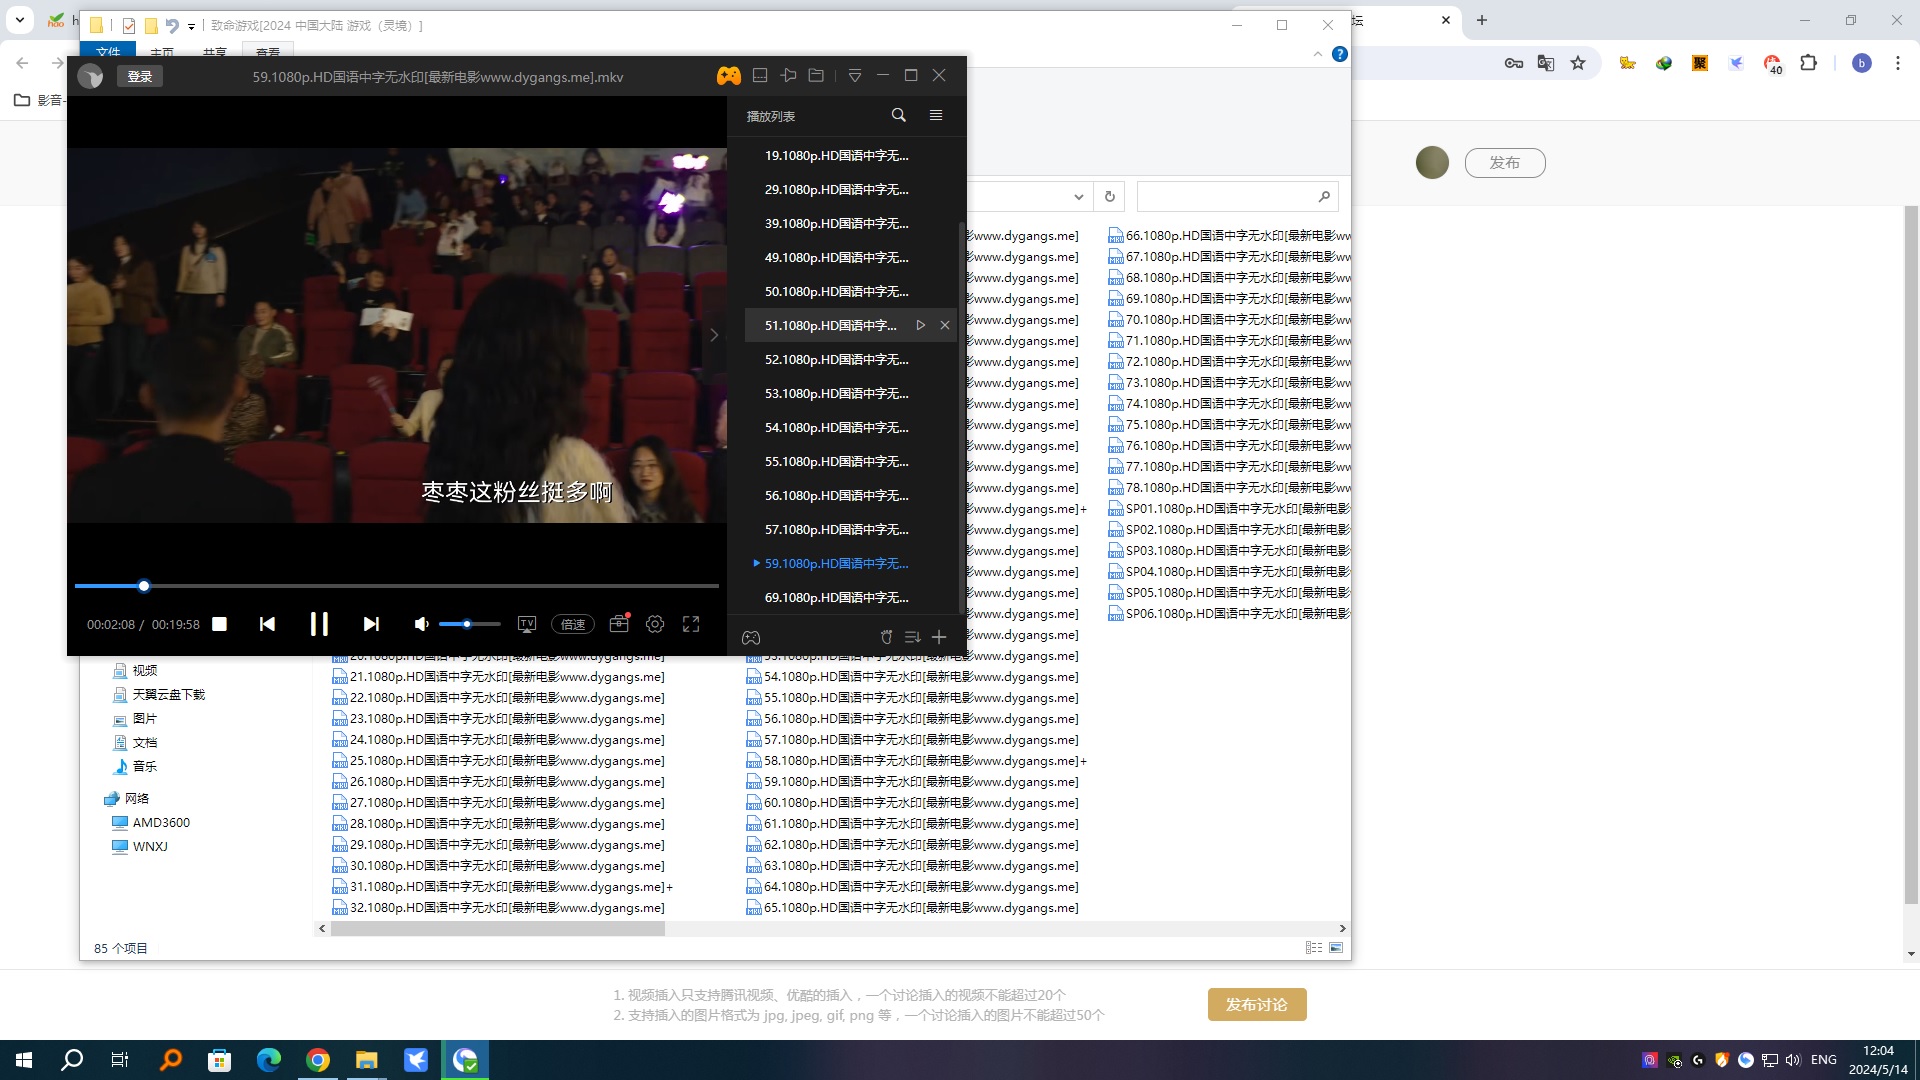Pause the video playback

tap(319, 624)
